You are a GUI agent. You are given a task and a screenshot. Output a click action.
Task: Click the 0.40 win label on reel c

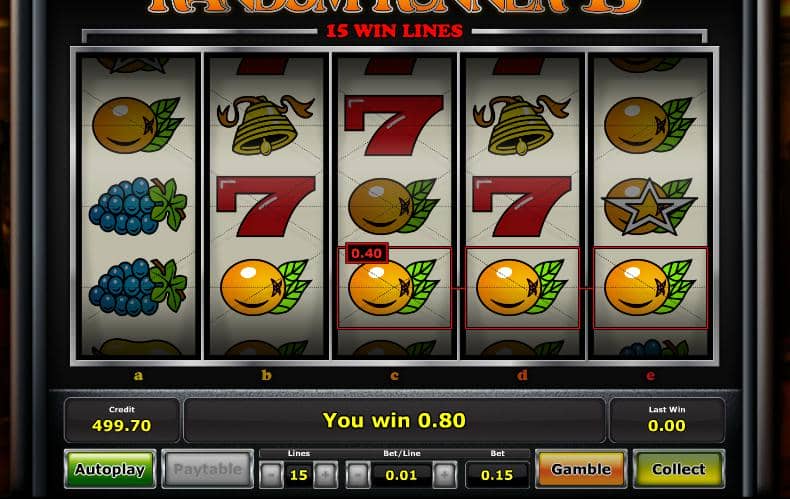(x=367, y=253)
